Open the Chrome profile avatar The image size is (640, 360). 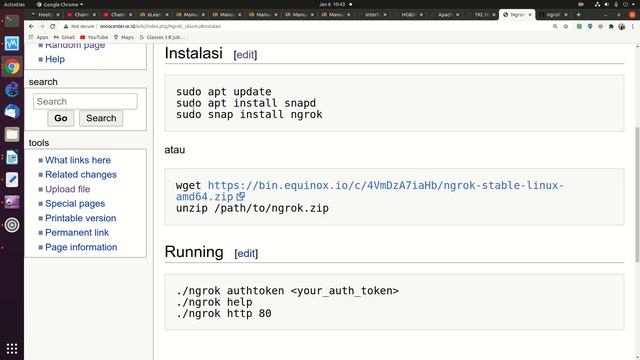point(622,26)
